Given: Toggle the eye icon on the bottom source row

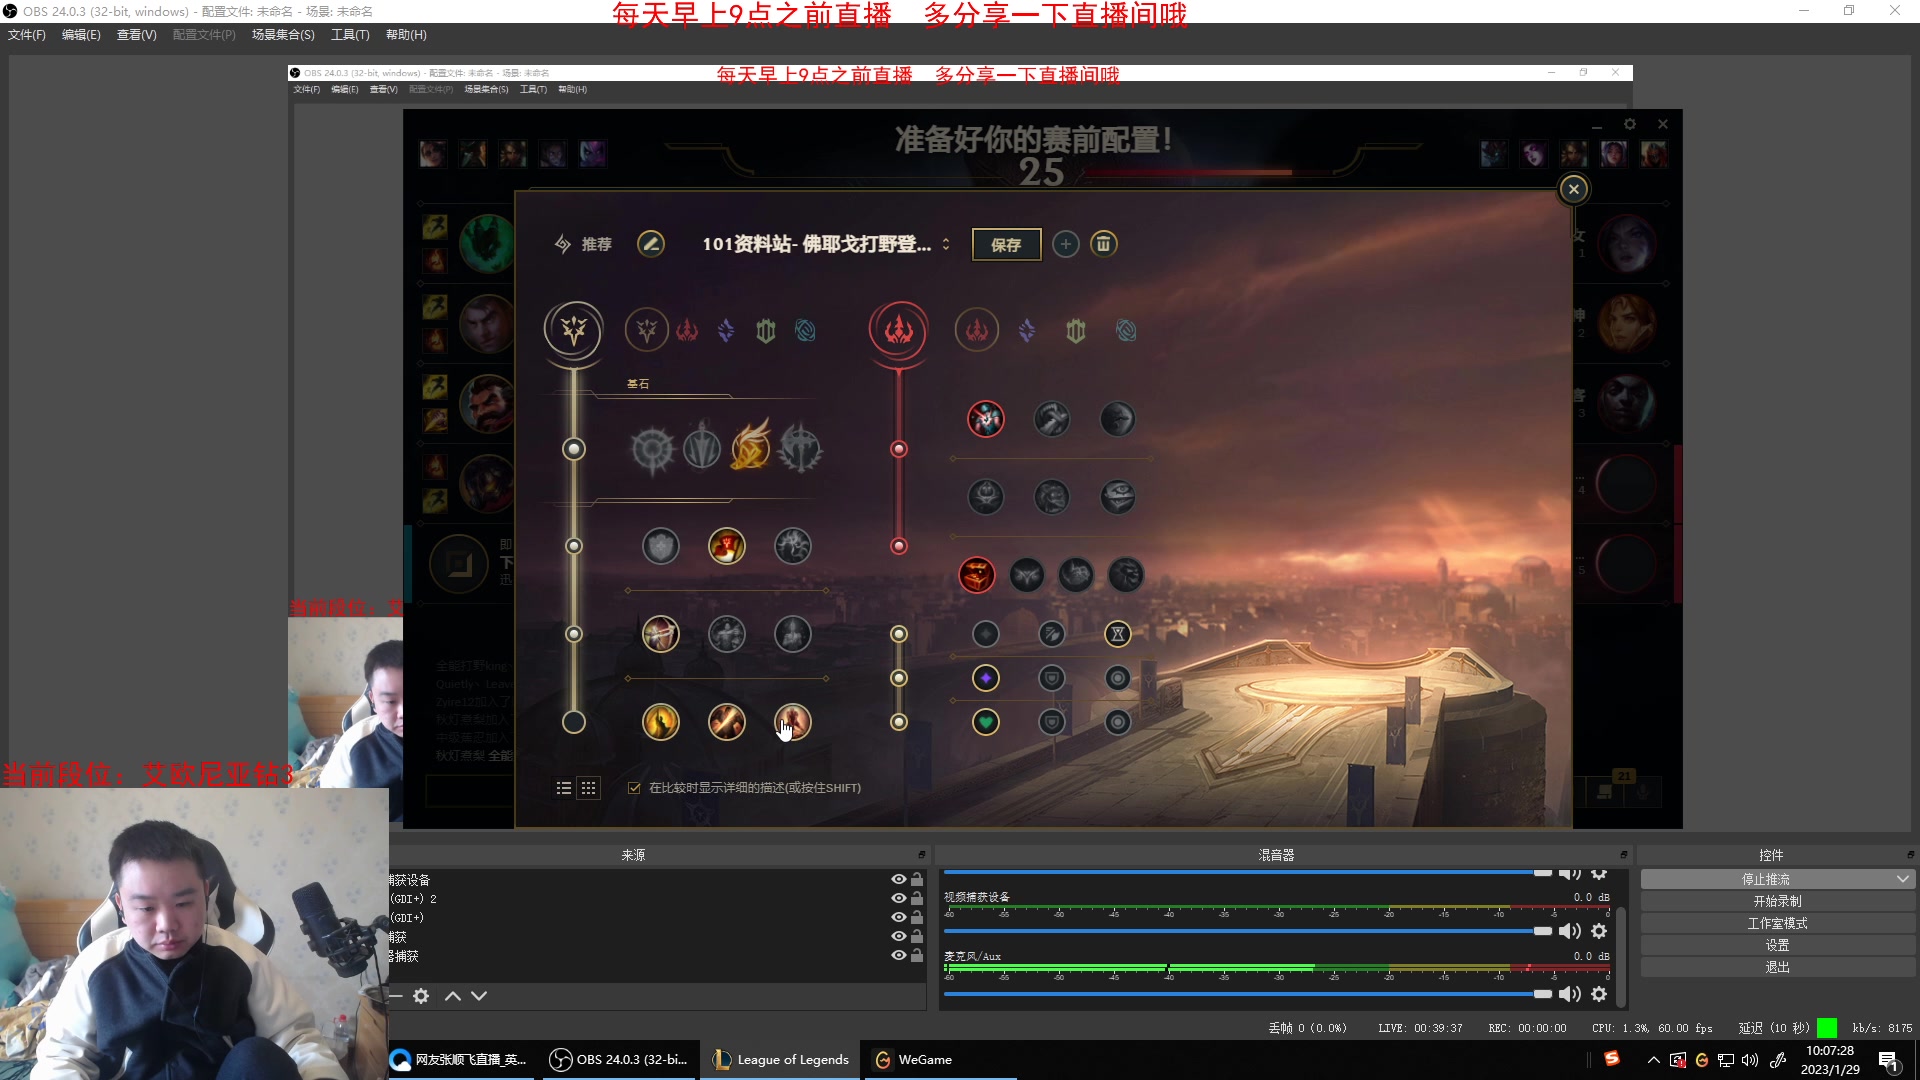Looking at the screenshot, I should coord(899,955).
